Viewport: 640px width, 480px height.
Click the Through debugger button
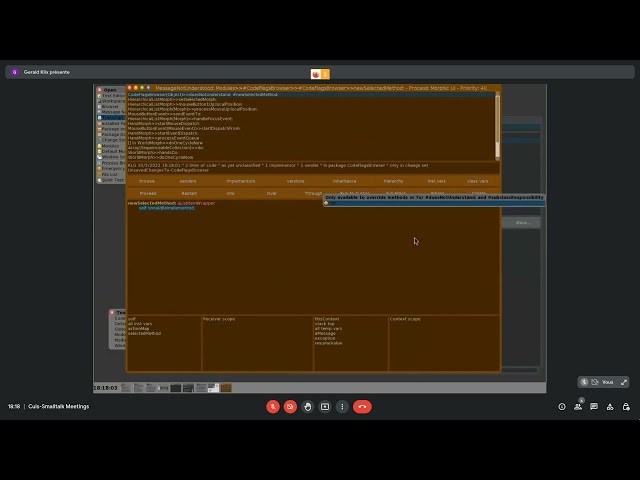(x=313, y=193)
